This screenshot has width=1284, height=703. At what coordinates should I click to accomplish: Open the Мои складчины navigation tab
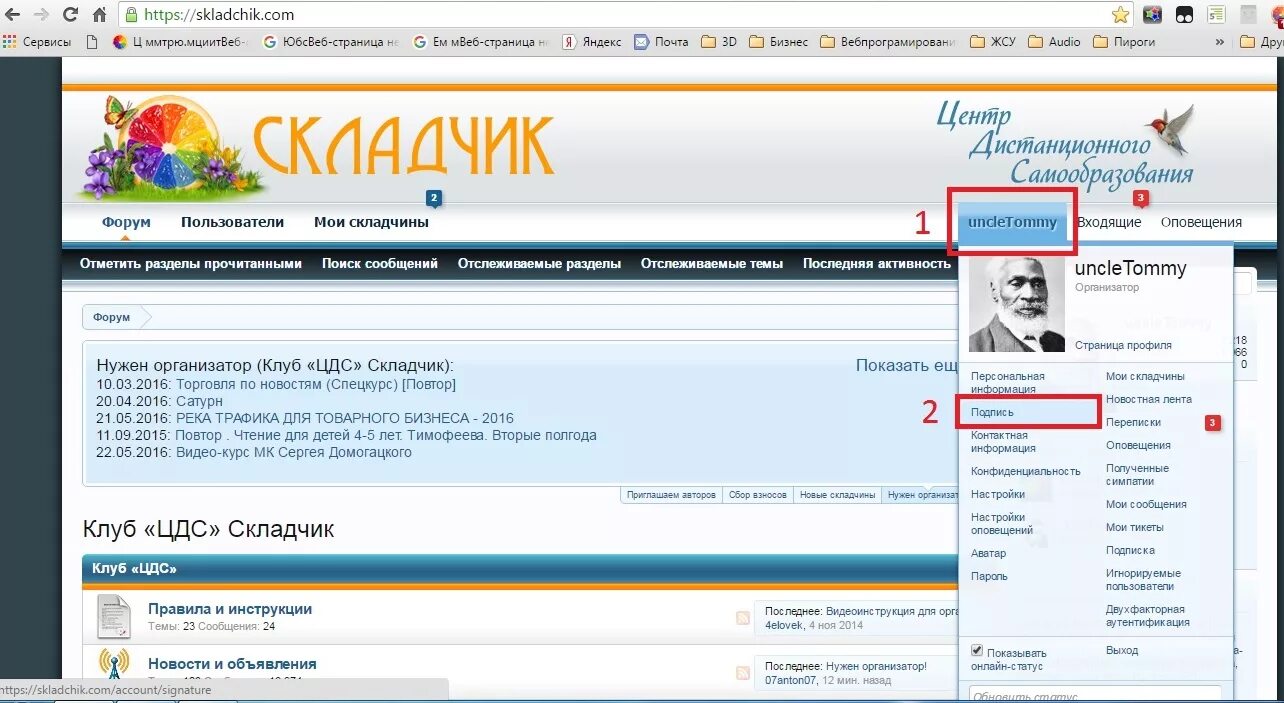371,222
